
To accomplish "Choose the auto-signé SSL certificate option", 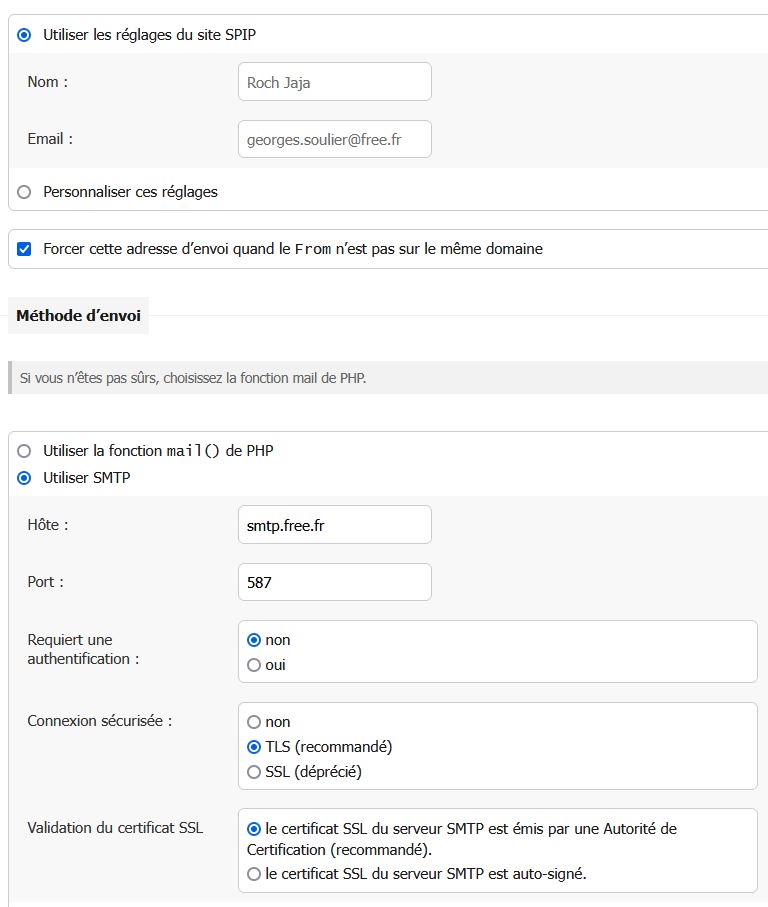I will tap(254, 873).
